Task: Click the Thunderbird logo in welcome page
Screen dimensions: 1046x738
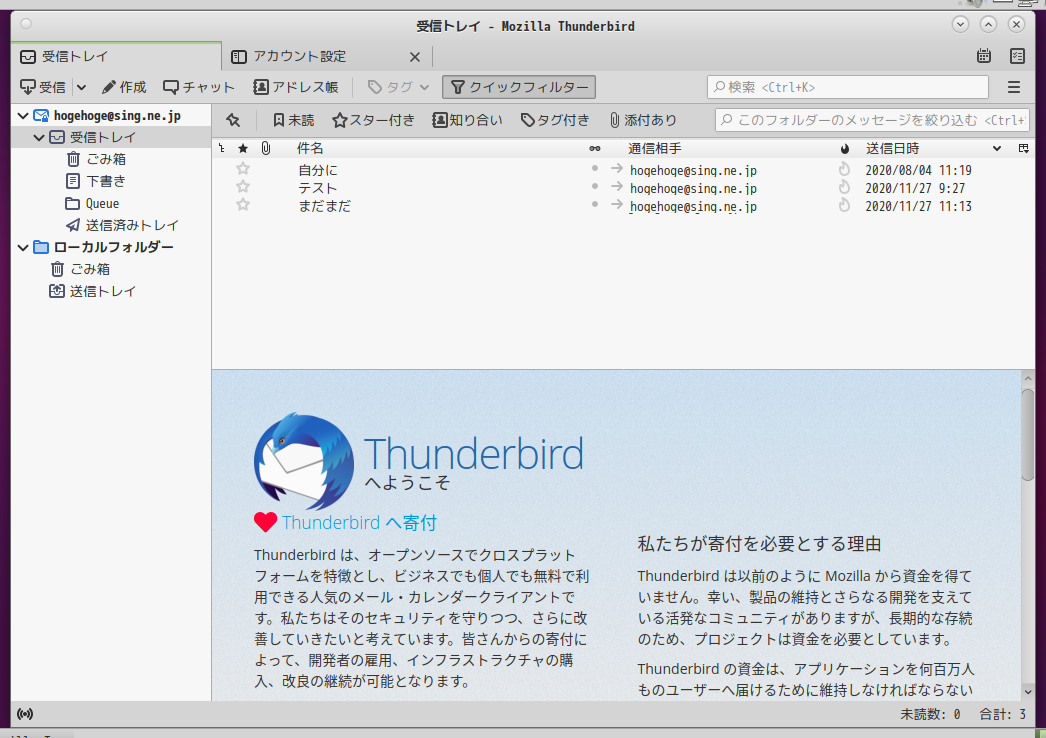Action: point(304,461)
